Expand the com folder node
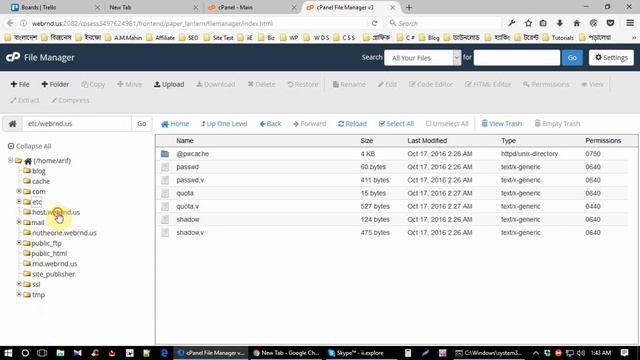 [x=19, y=191]
